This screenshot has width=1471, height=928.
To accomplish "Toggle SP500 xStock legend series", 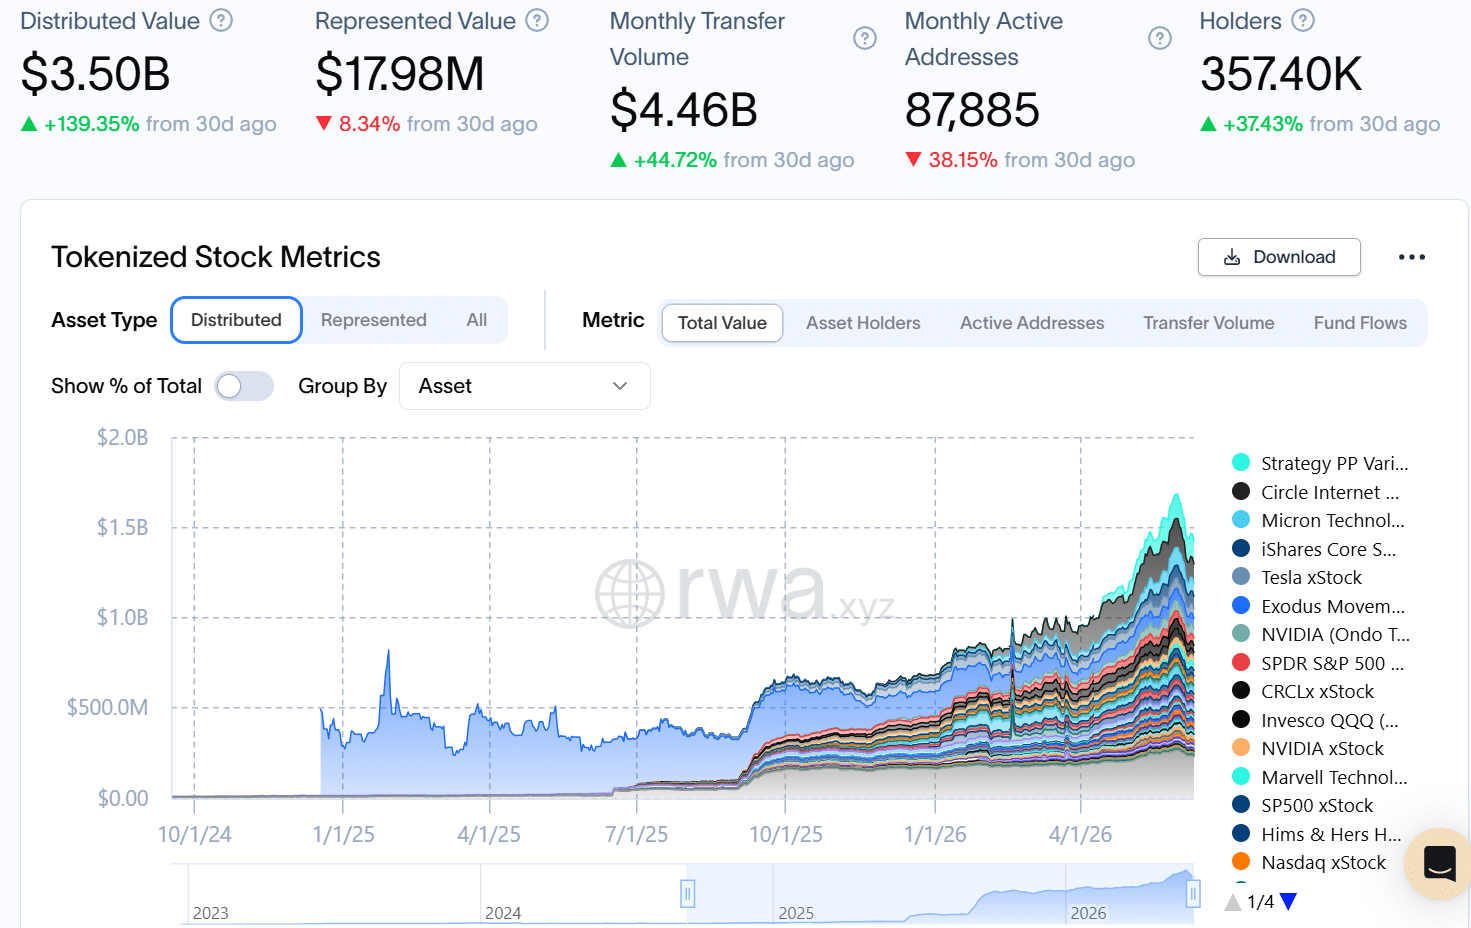I will tap(1303, 805).
